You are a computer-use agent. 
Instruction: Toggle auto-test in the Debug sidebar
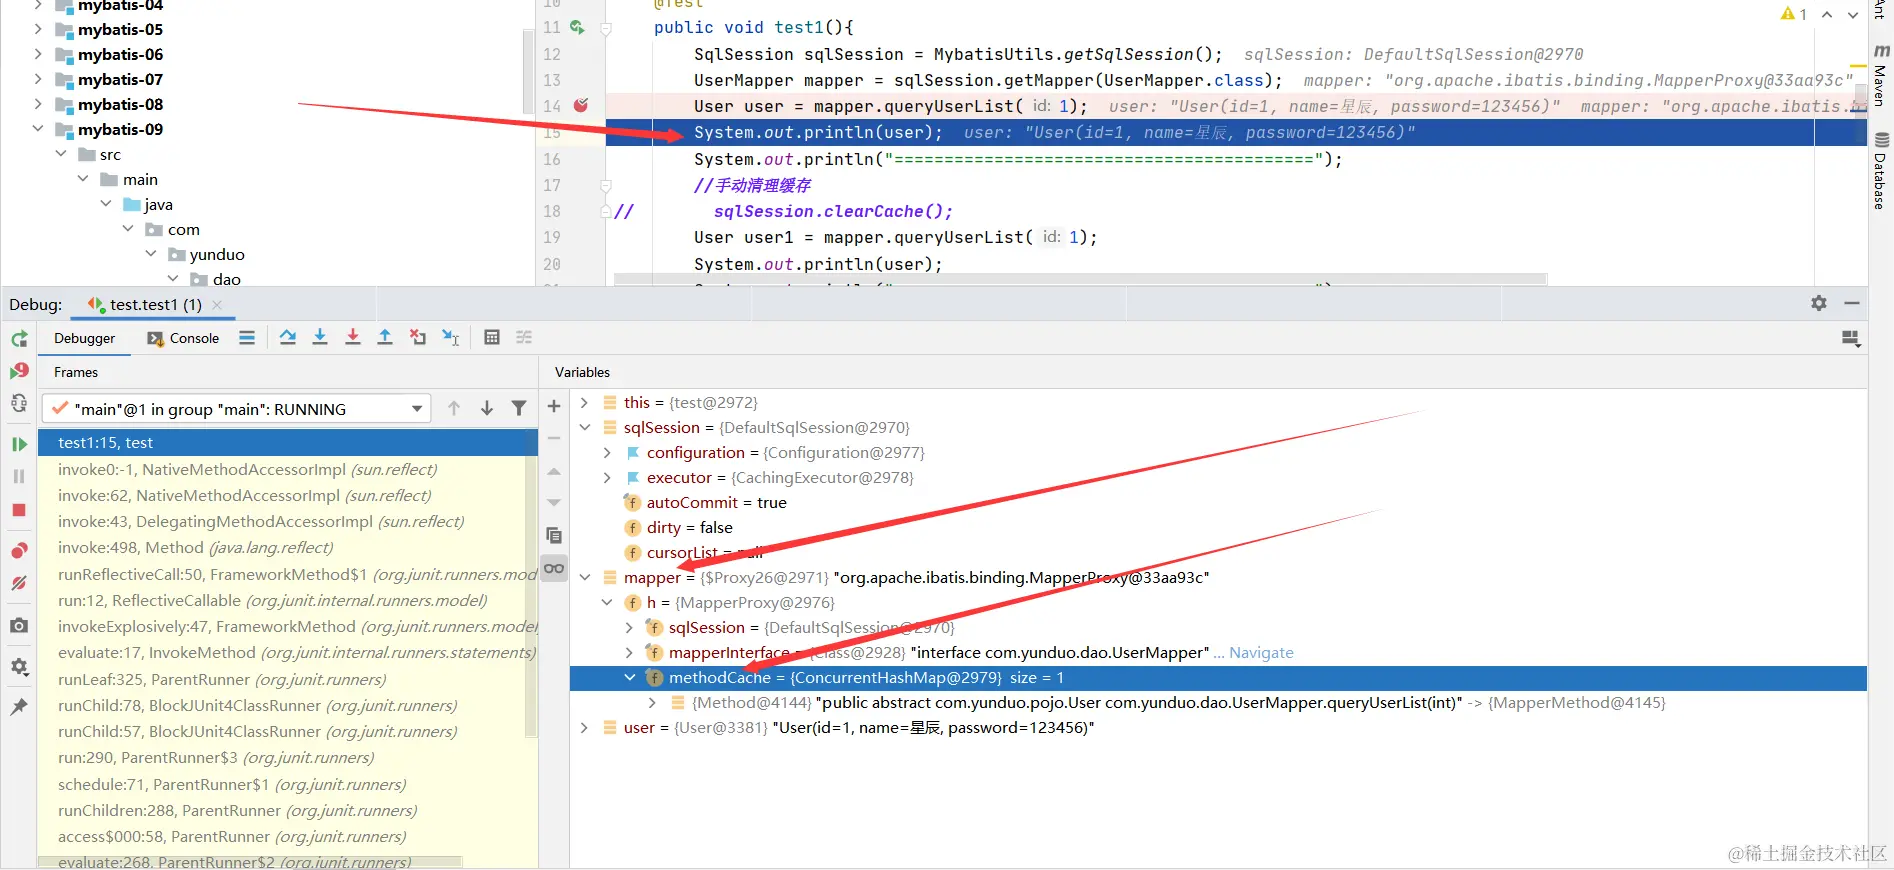click(x=19, y=403)
